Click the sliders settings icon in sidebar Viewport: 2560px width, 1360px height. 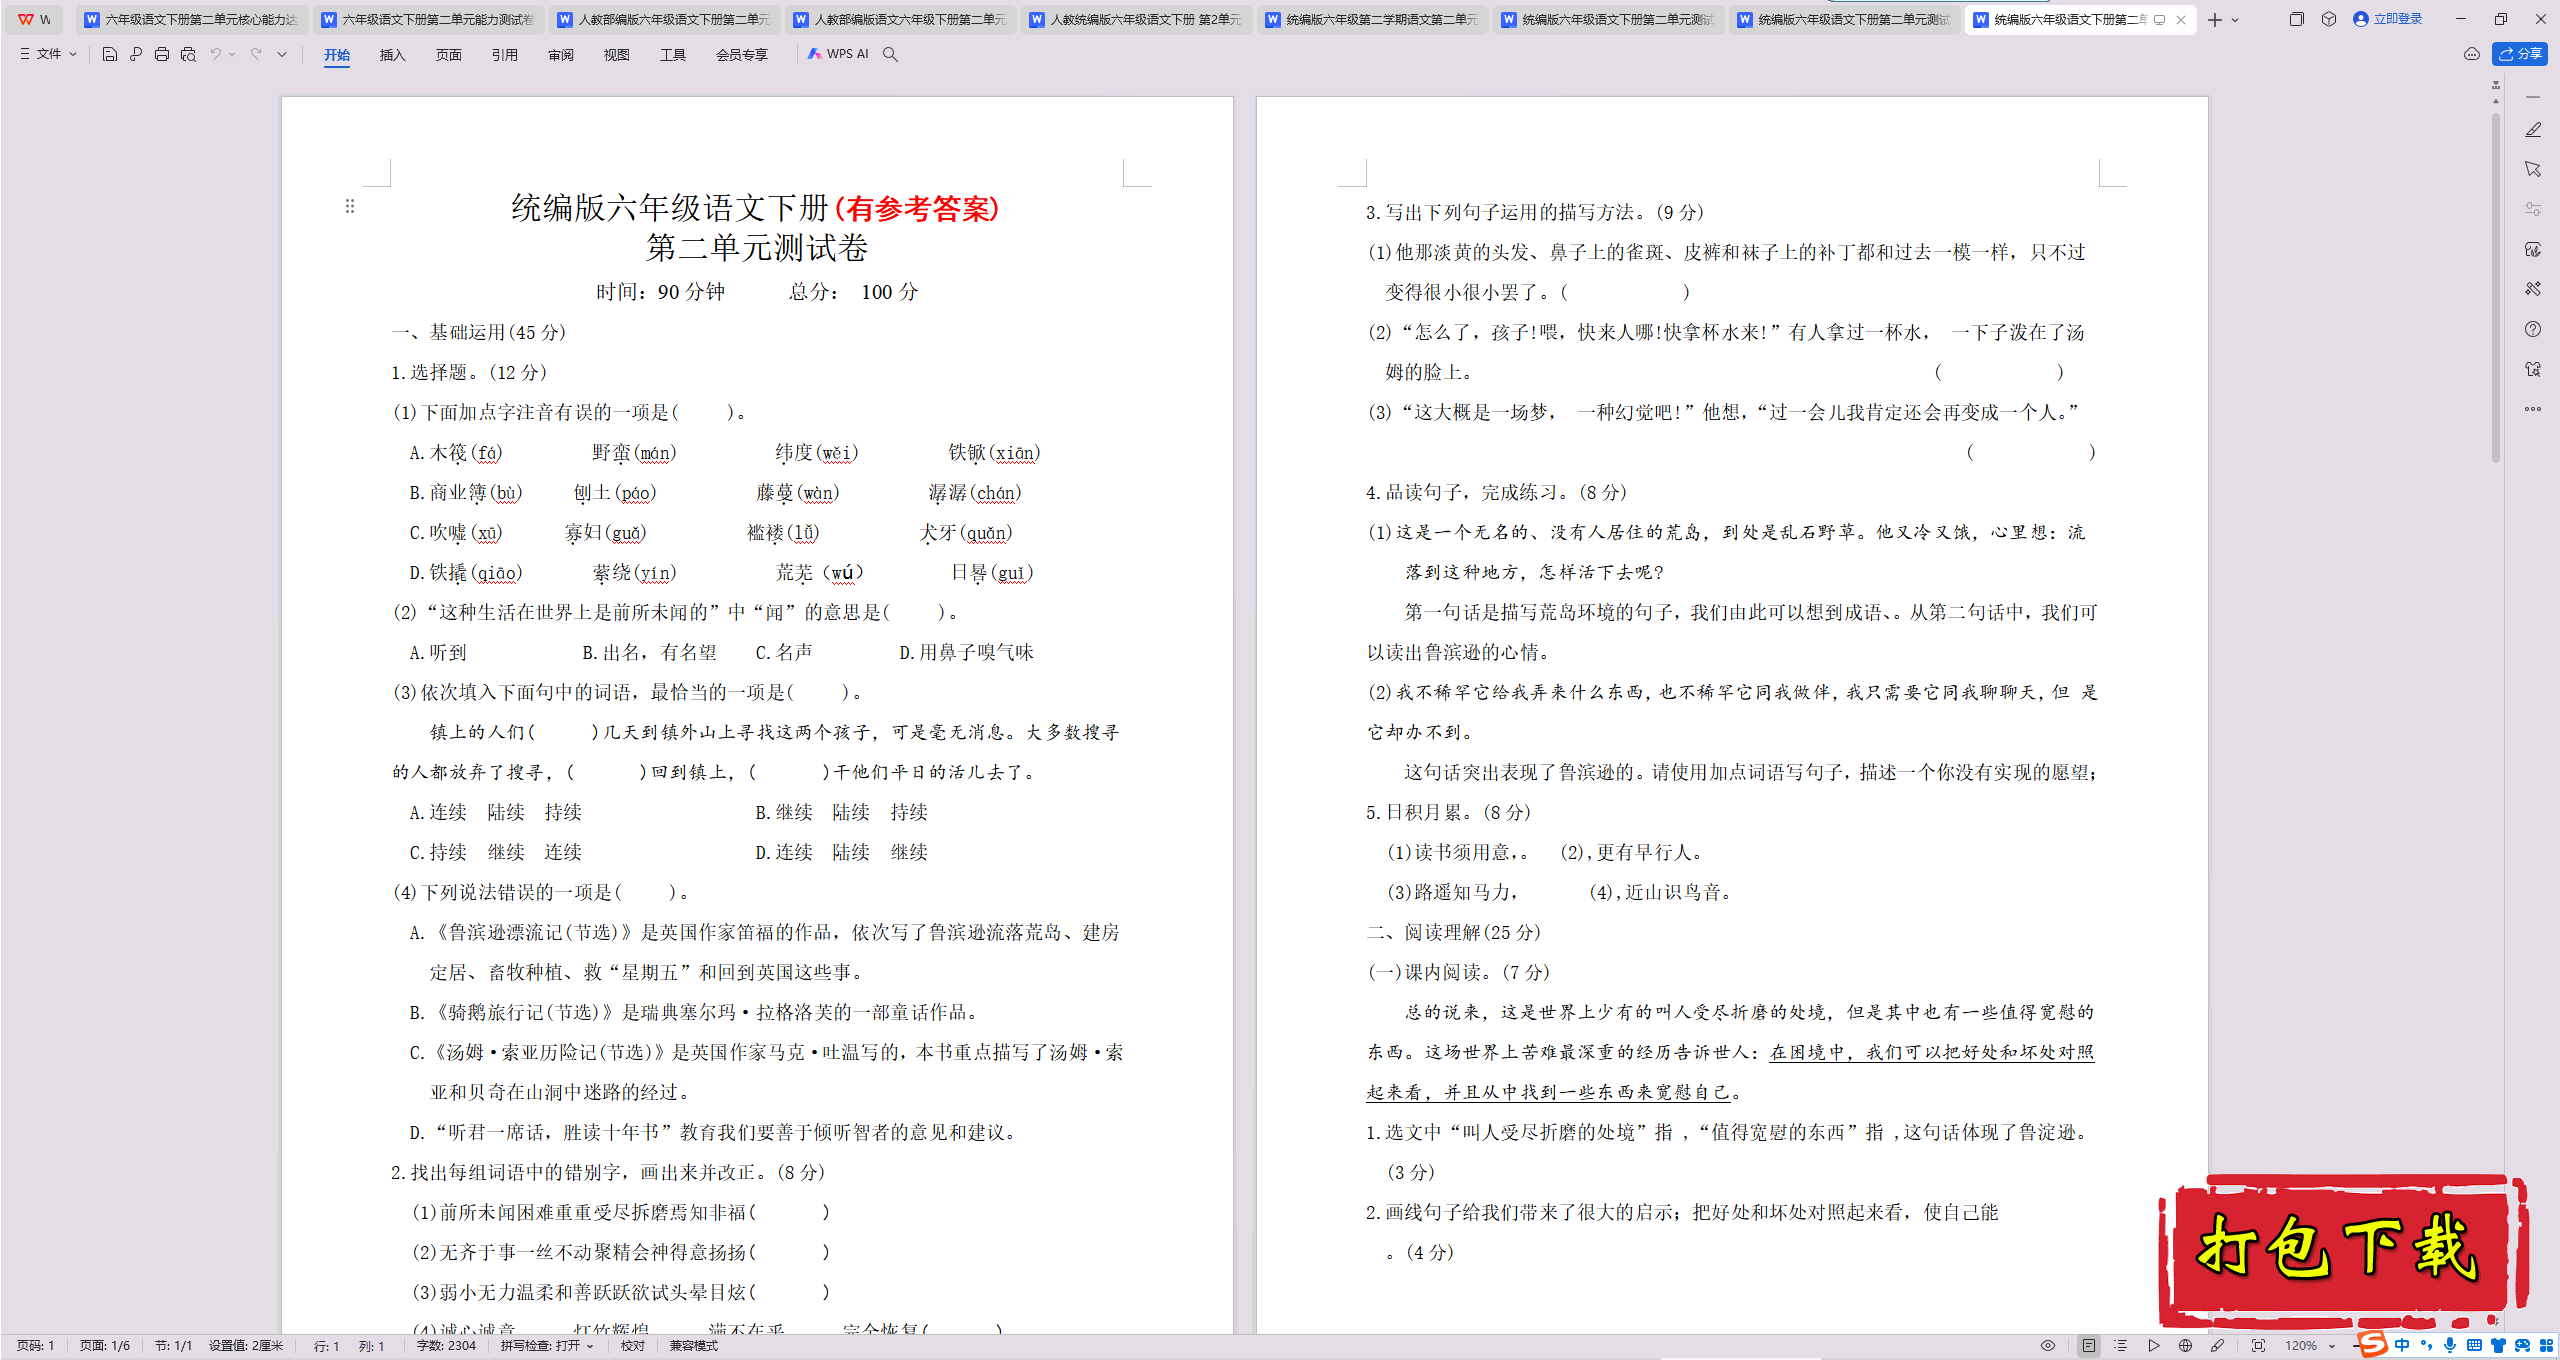pos(2533,209)
